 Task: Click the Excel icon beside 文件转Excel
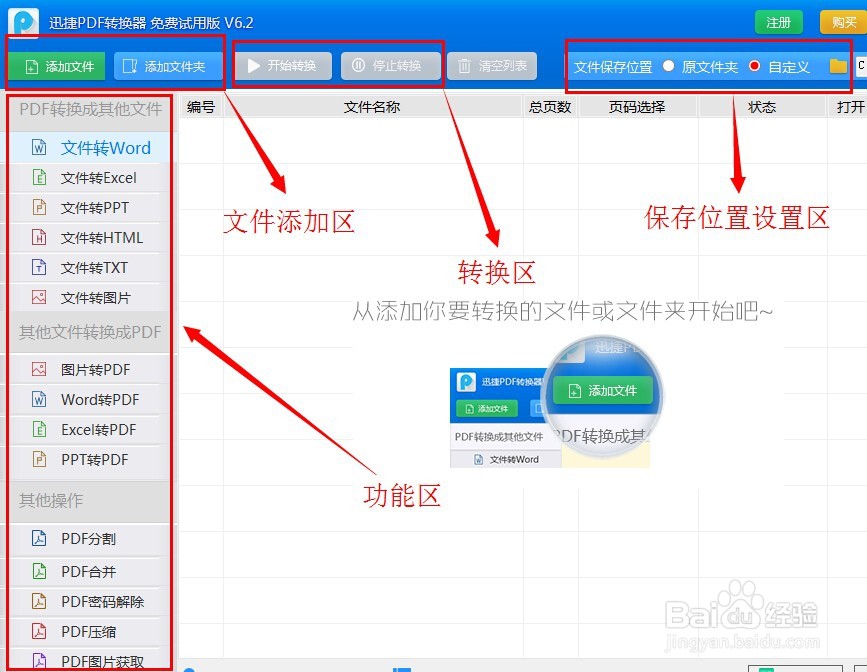click(39, 177)
